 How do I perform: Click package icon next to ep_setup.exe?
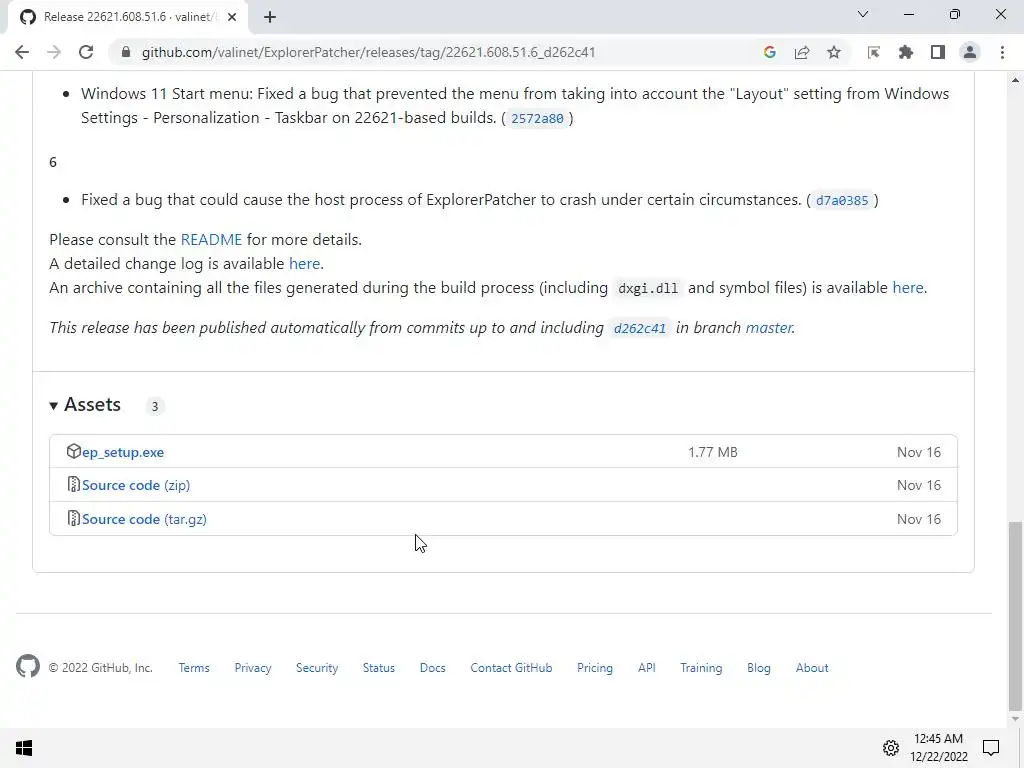74,451
